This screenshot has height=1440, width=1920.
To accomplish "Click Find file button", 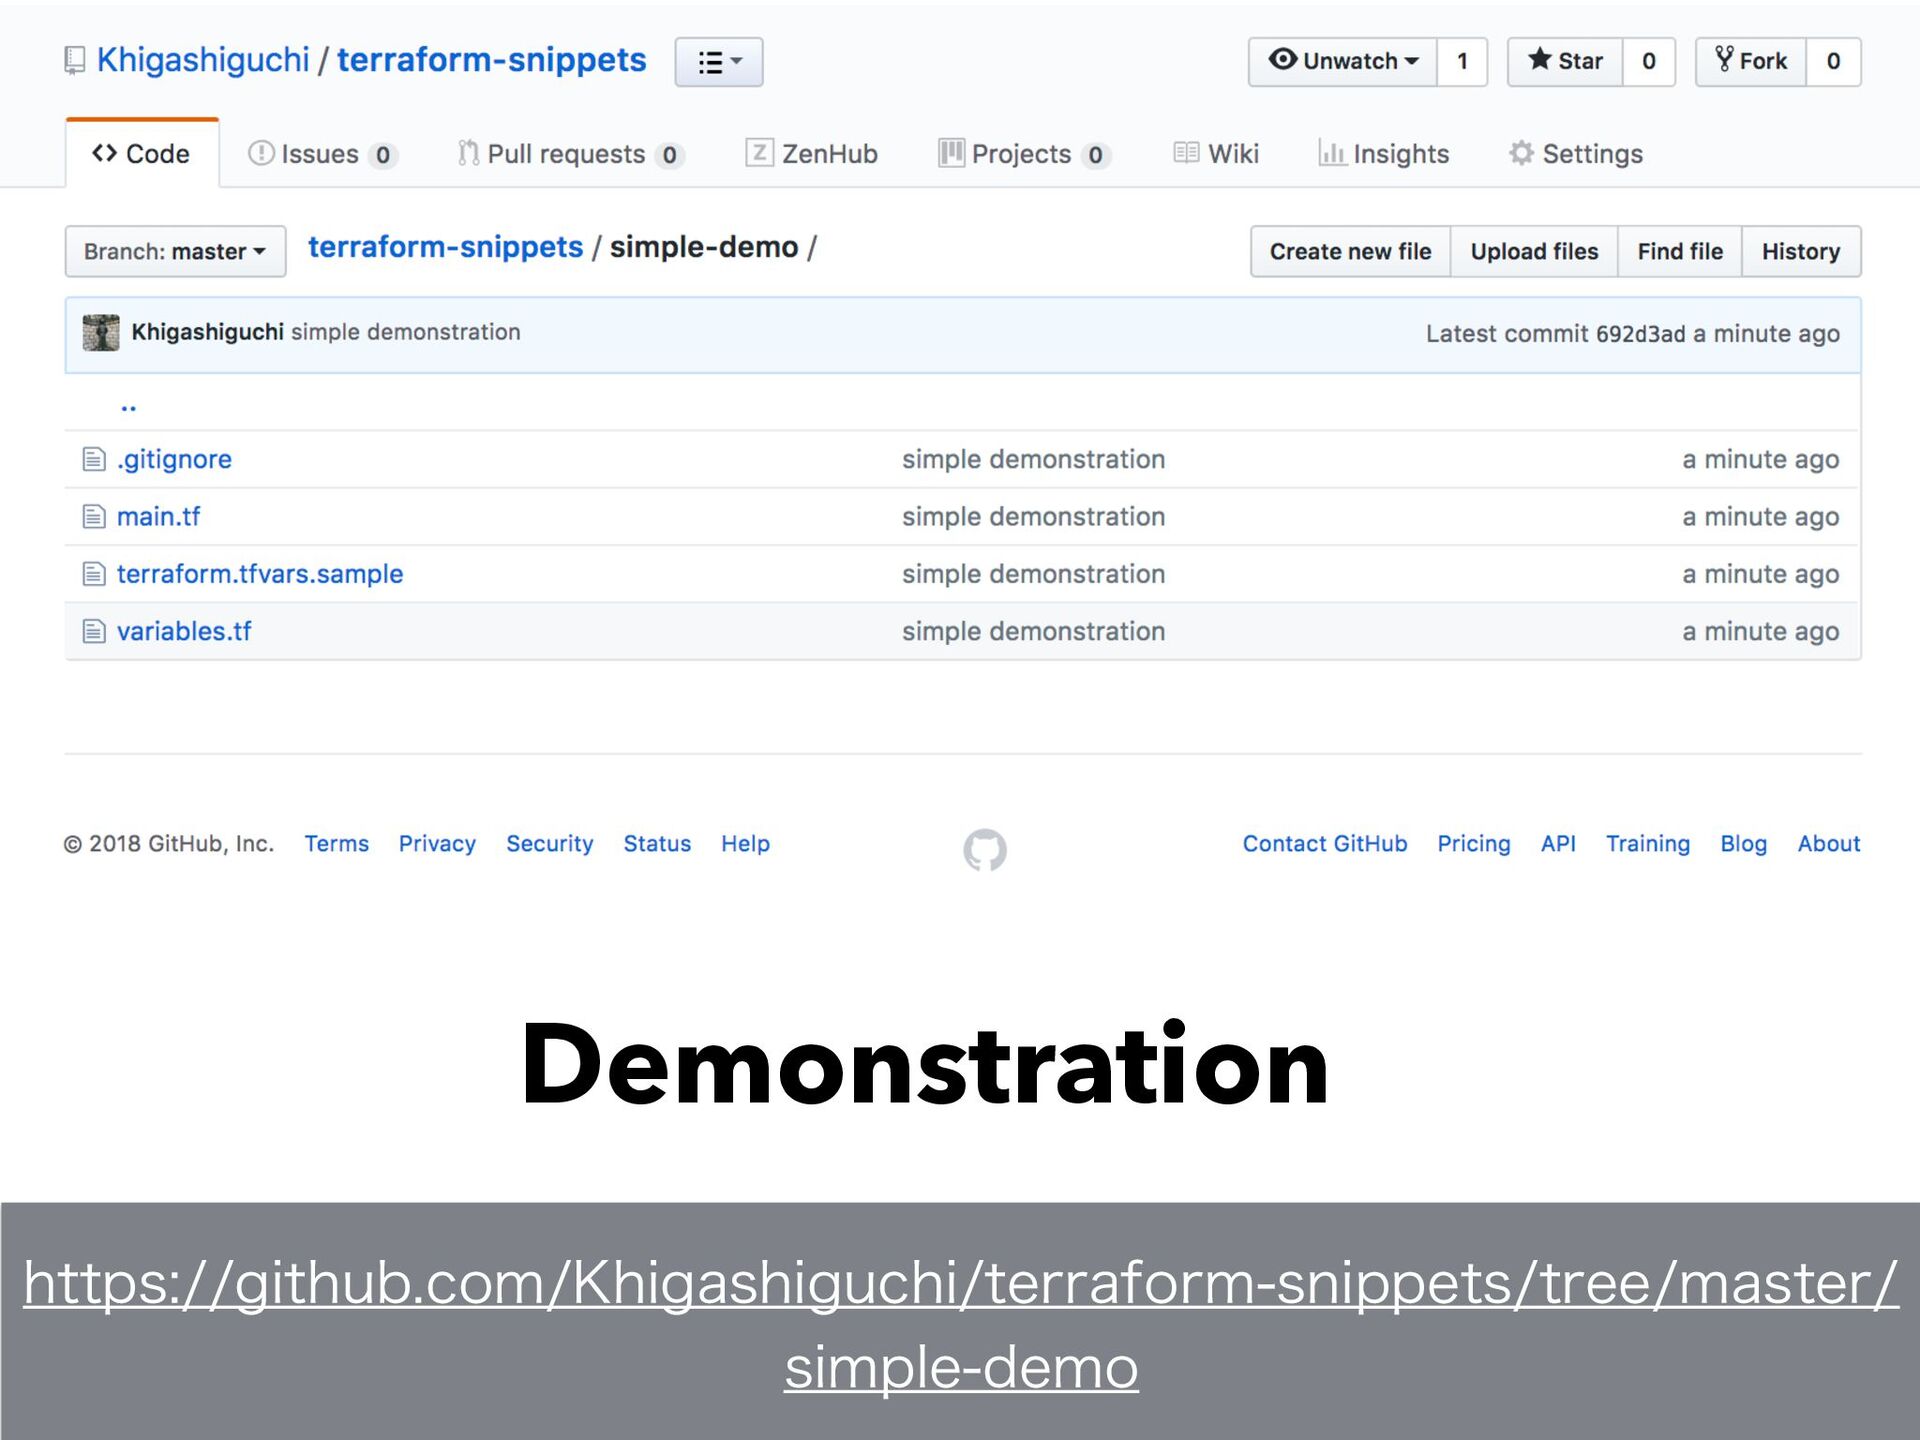I will point(1680,251).
